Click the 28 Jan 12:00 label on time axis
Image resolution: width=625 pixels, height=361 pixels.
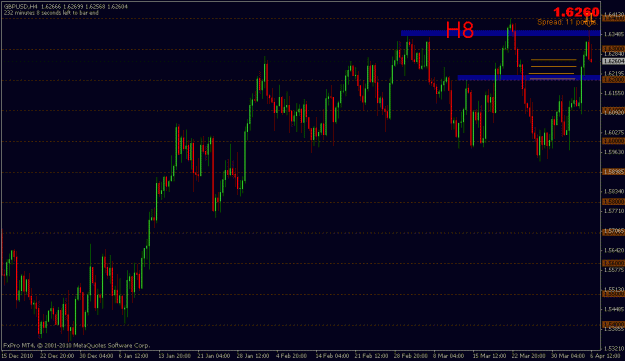[253, 355]
